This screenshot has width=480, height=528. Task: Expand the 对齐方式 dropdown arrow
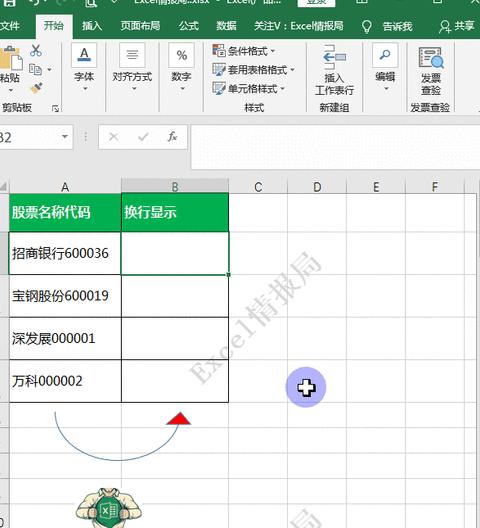pyautogui.click(x=134, y=89)
